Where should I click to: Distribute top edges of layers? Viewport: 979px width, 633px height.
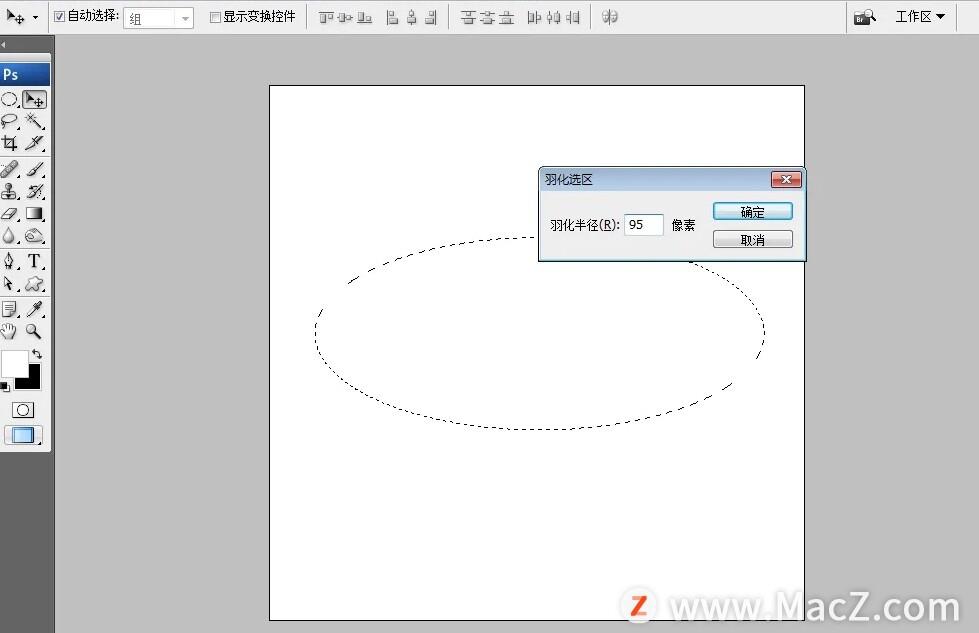pos(468,17)
